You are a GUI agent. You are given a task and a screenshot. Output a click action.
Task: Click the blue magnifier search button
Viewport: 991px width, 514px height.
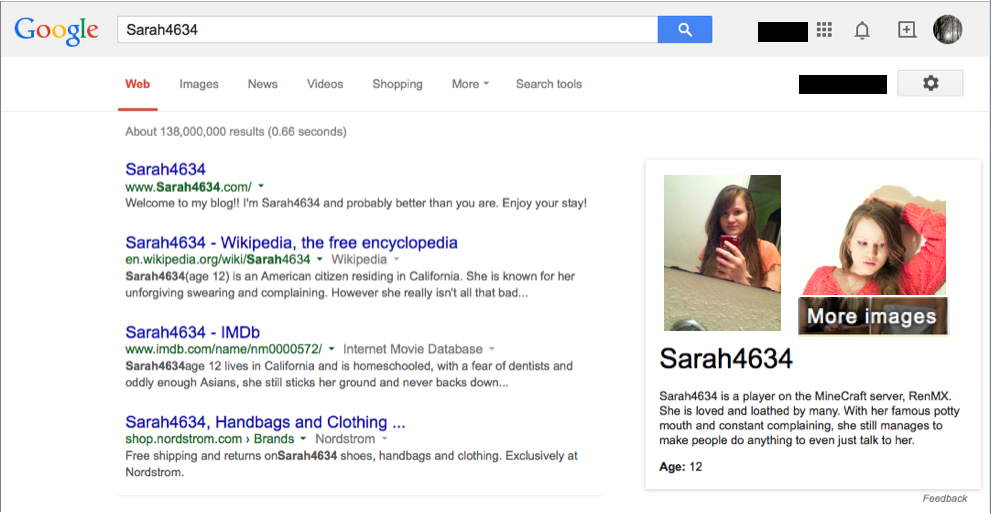pos(684,30)
